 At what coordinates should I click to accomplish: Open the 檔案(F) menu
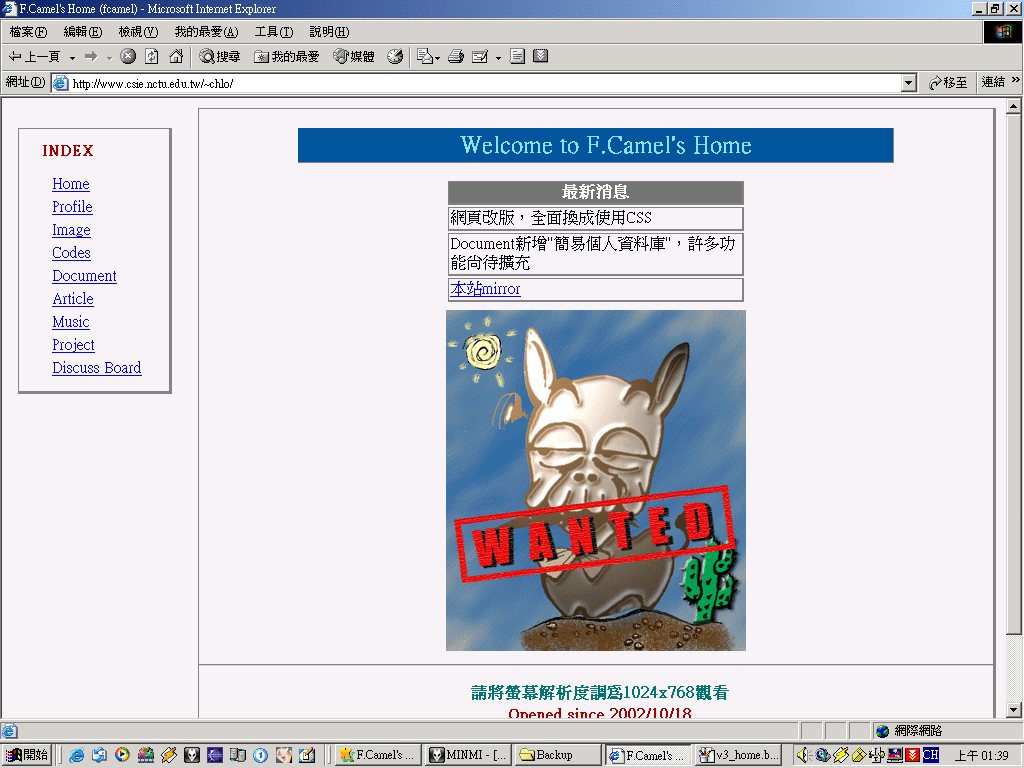tap(28, 32)
